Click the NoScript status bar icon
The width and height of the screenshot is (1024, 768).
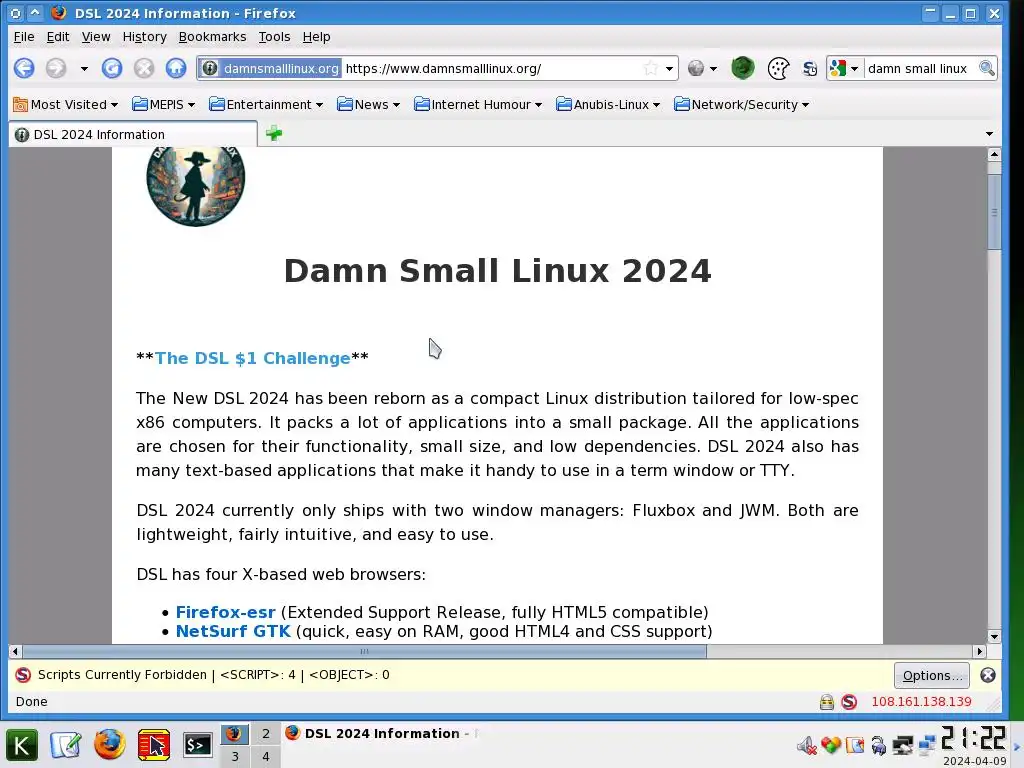(x=849, y=702)
